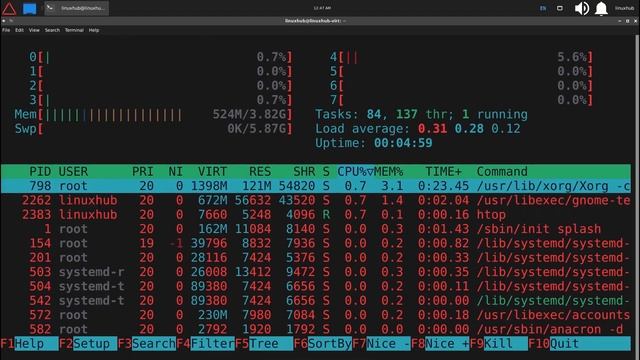Image resolution: width=640 pixels, height=360 pixels.
Task: Select the accounts process row PID 572
Action: point(316,315)
